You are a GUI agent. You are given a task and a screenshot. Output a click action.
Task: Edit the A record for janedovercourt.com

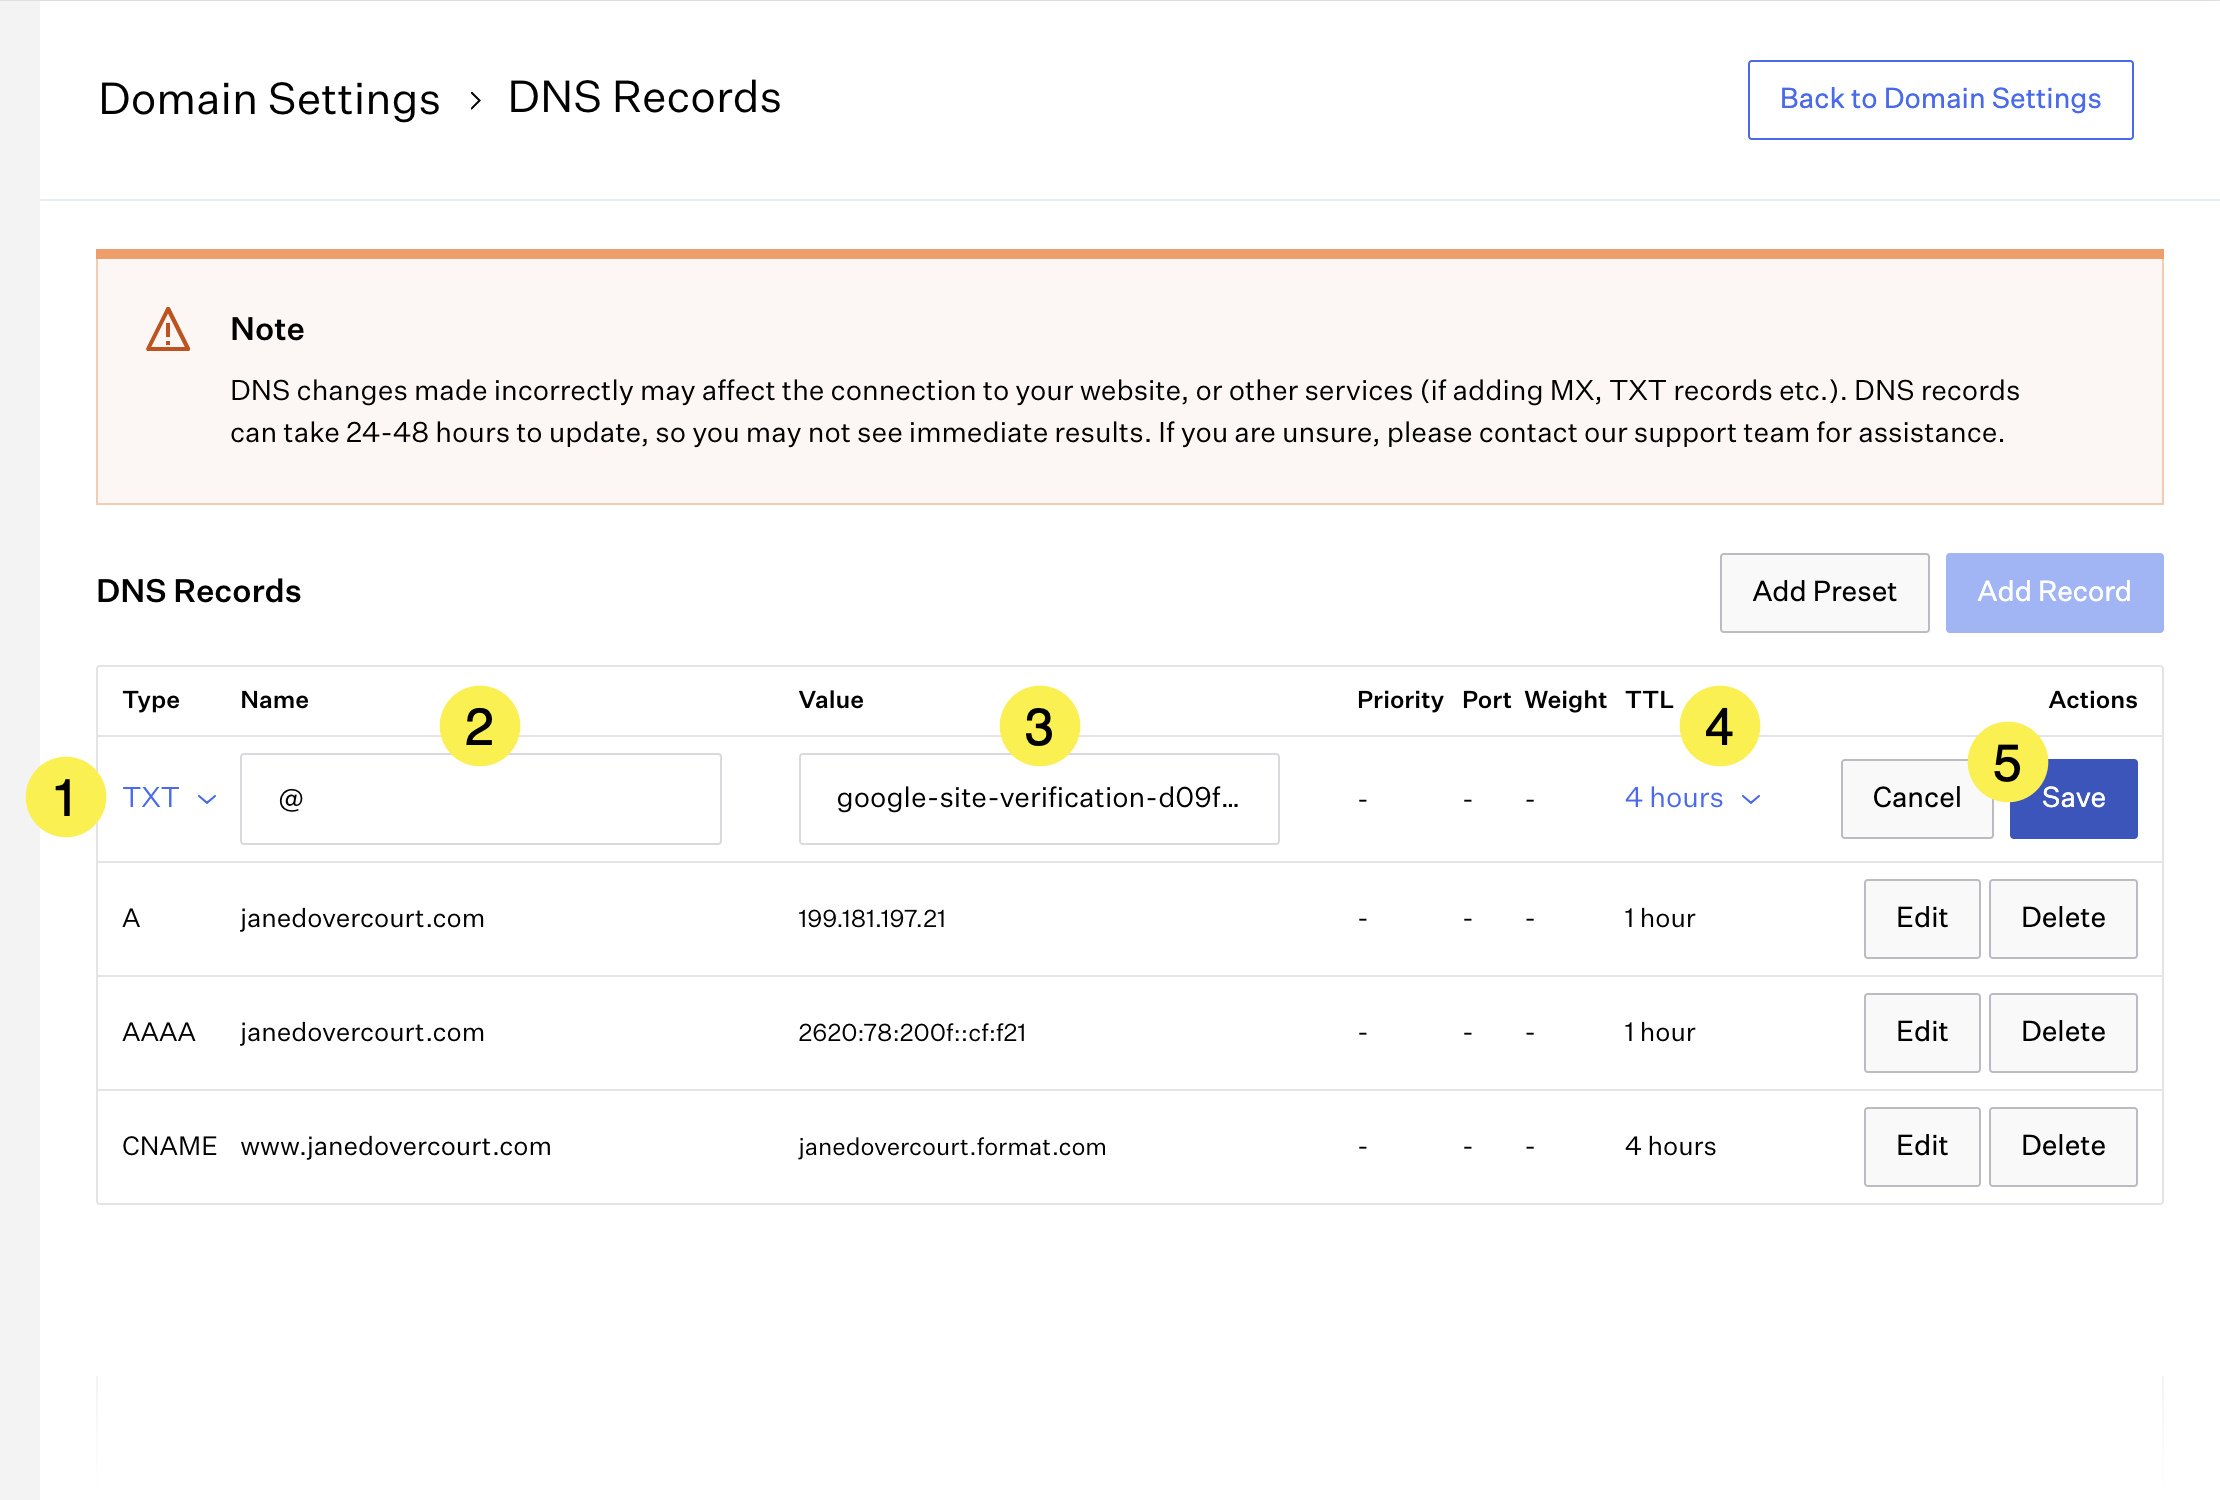tap(1922, 918)
